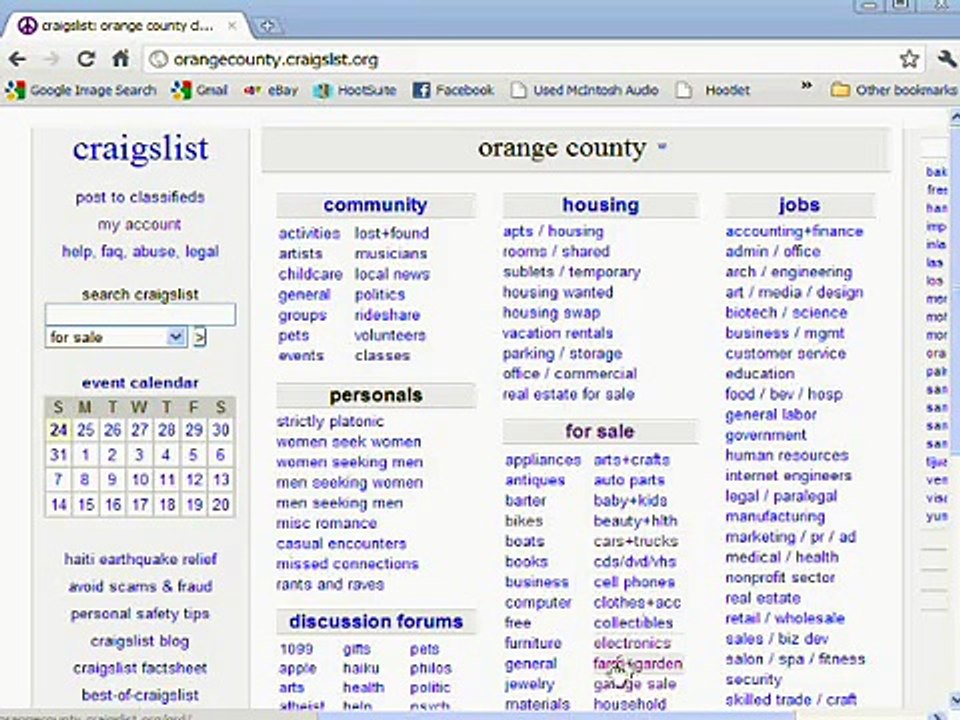The height and width of the screenshot is (720, 960).
Task: Open apts / housing link
Action: (553, 231)
